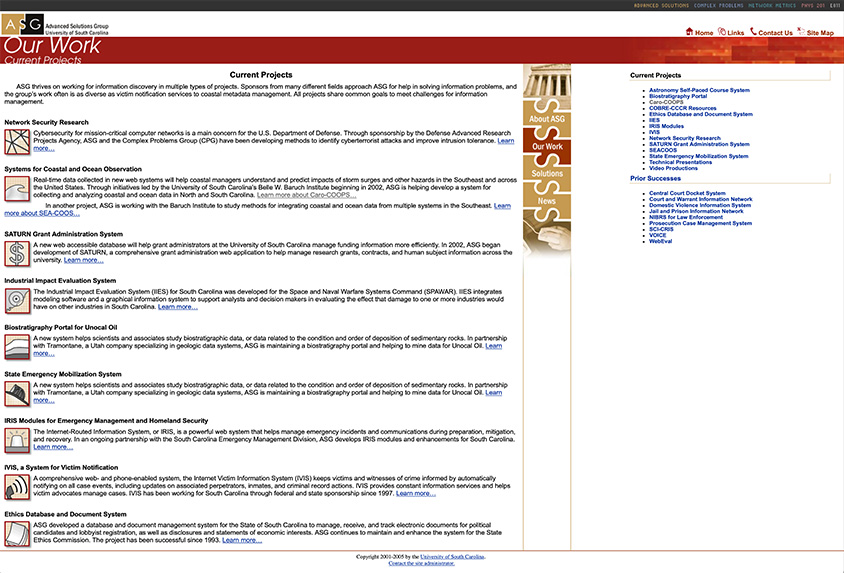Open NIBRS for Law Enforcement link
This screenshot has width=844, height=573.
click(x=686, y=217)
